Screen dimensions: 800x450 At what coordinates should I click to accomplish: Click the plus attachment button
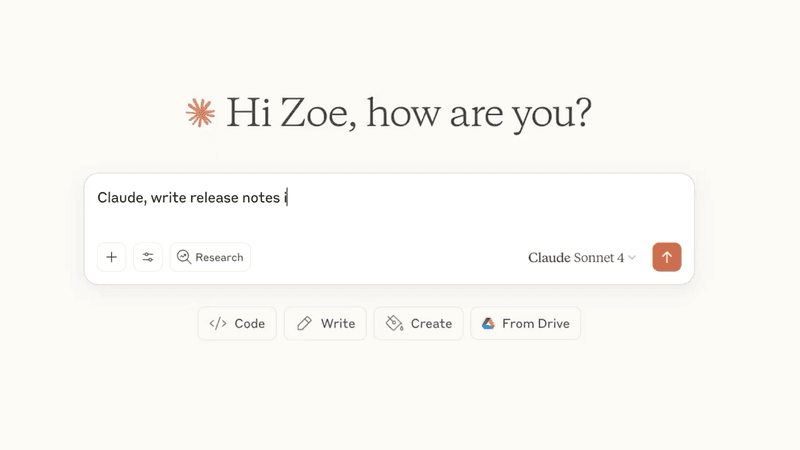(x=111, y=257)
